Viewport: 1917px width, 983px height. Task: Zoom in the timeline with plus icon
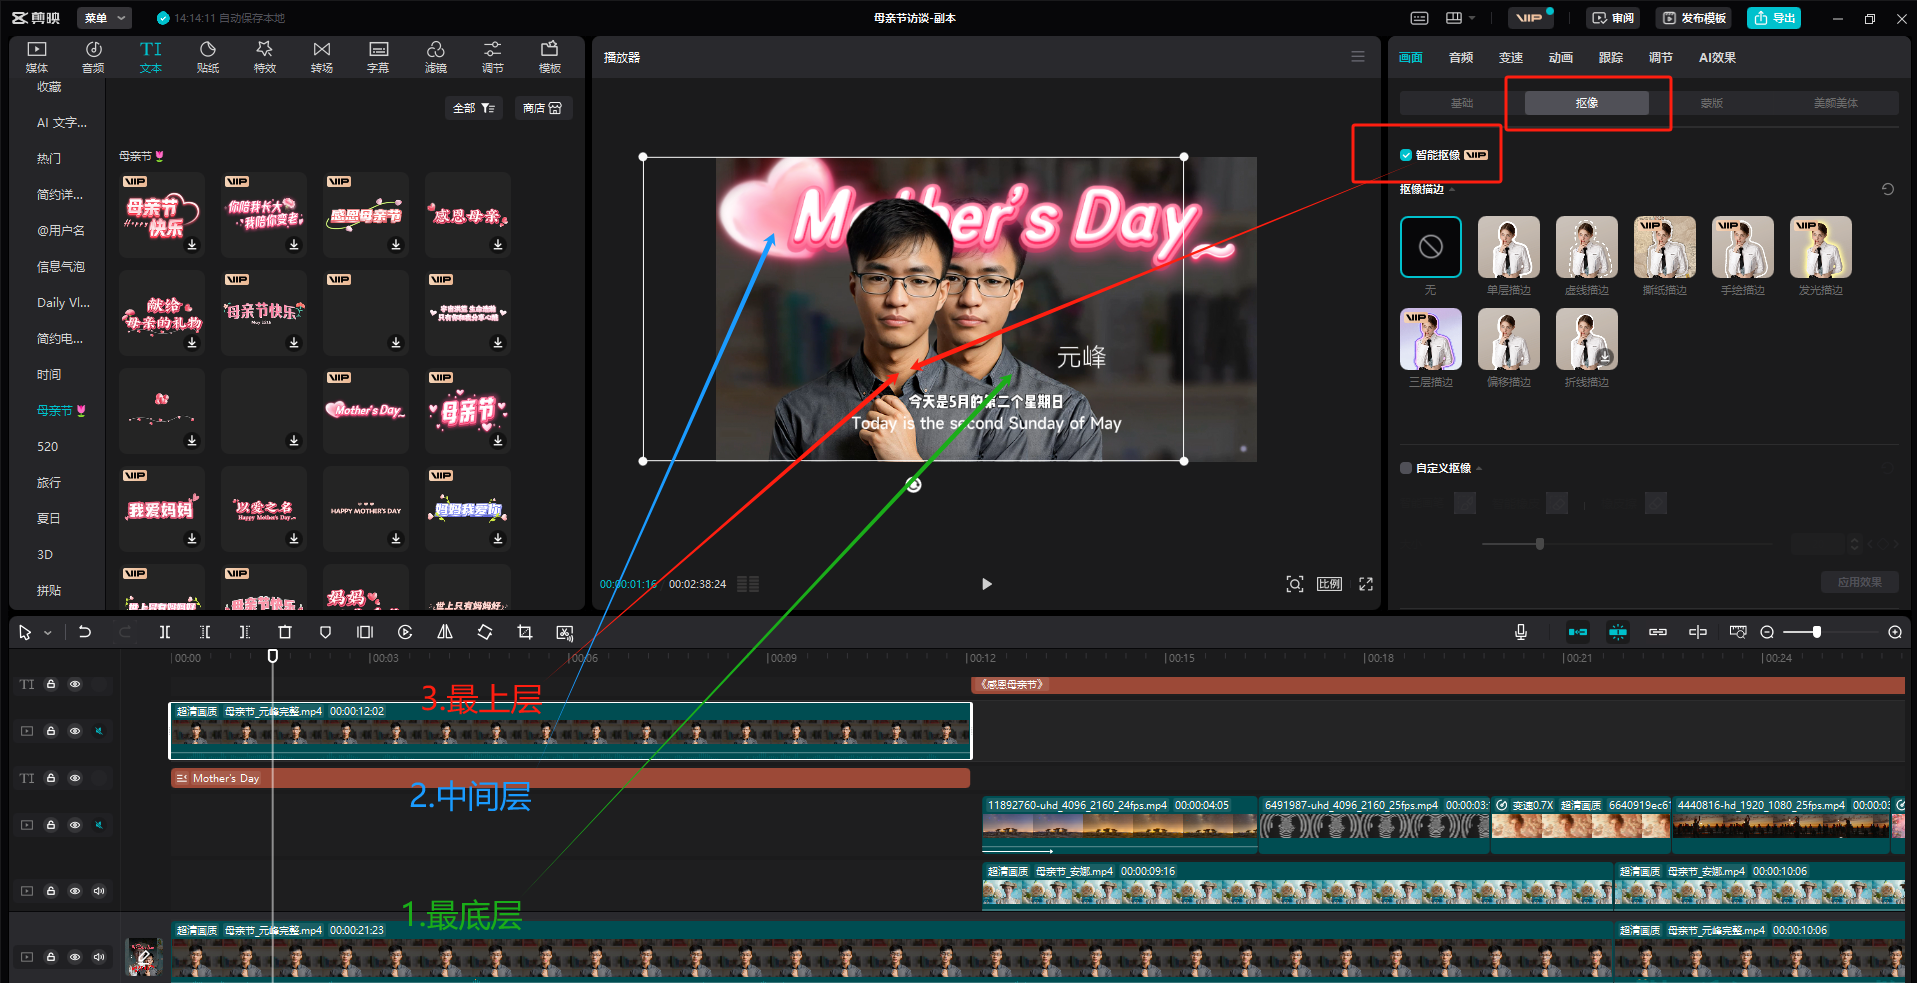pos(1895,632)
